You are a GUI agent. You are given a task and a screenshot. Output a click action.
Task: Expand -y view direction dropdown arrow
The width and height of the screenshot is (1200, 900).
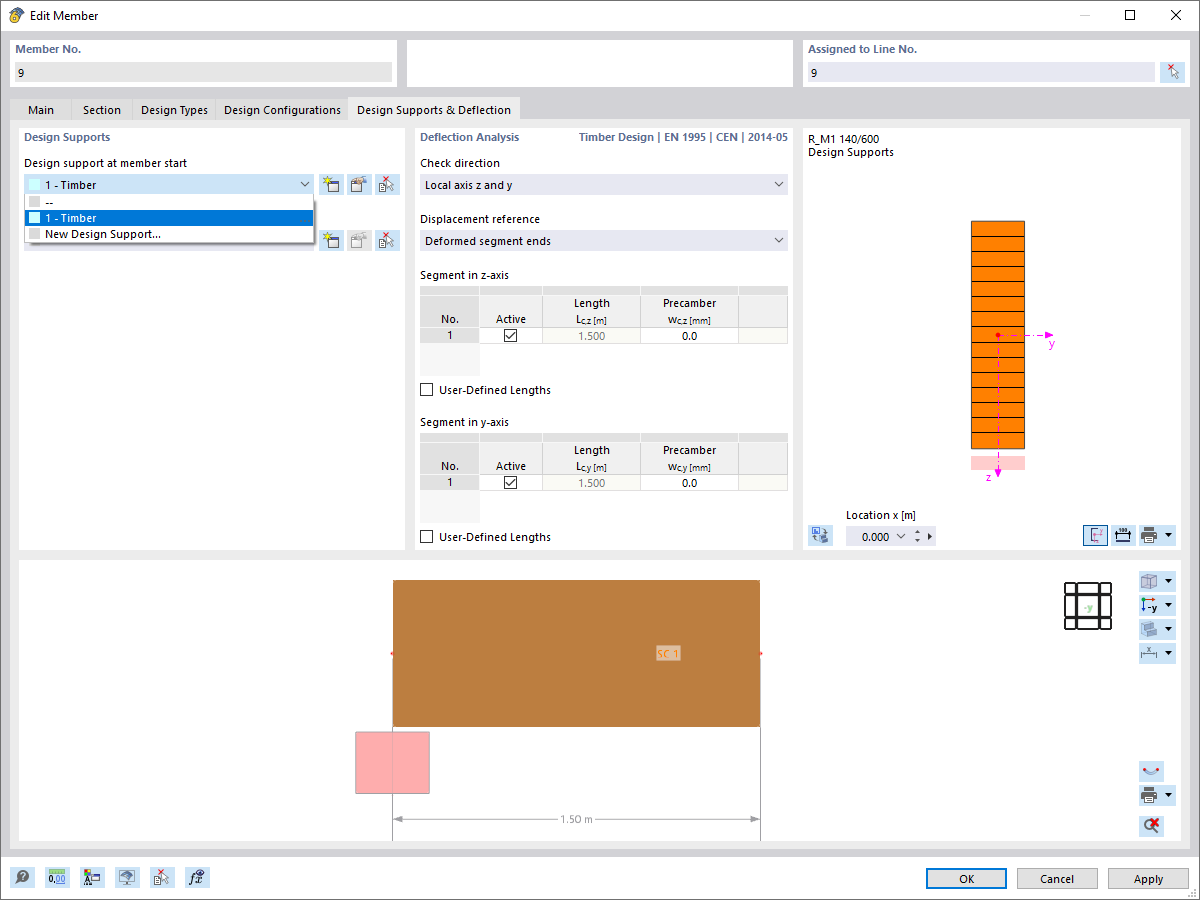(1168, 605)
